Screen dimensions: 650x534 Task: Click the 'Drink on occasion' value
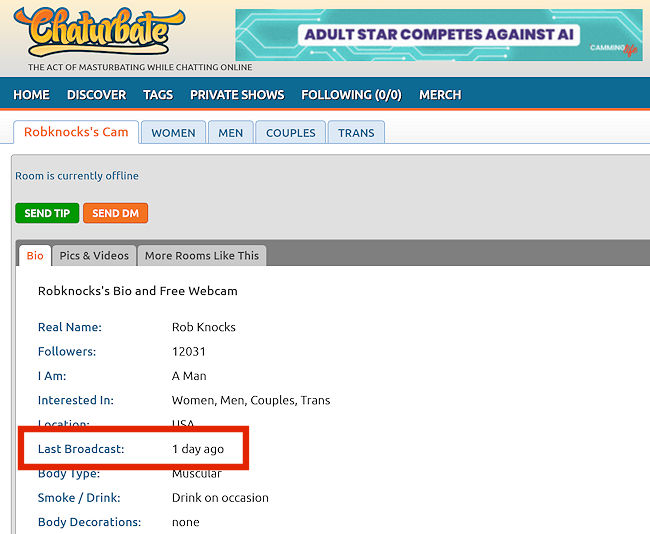click(220, 498)
